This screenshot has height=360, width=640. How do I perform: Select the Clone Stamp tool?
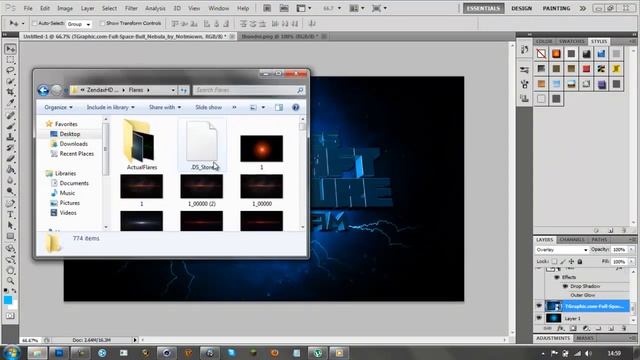click(x=11, y=137)
